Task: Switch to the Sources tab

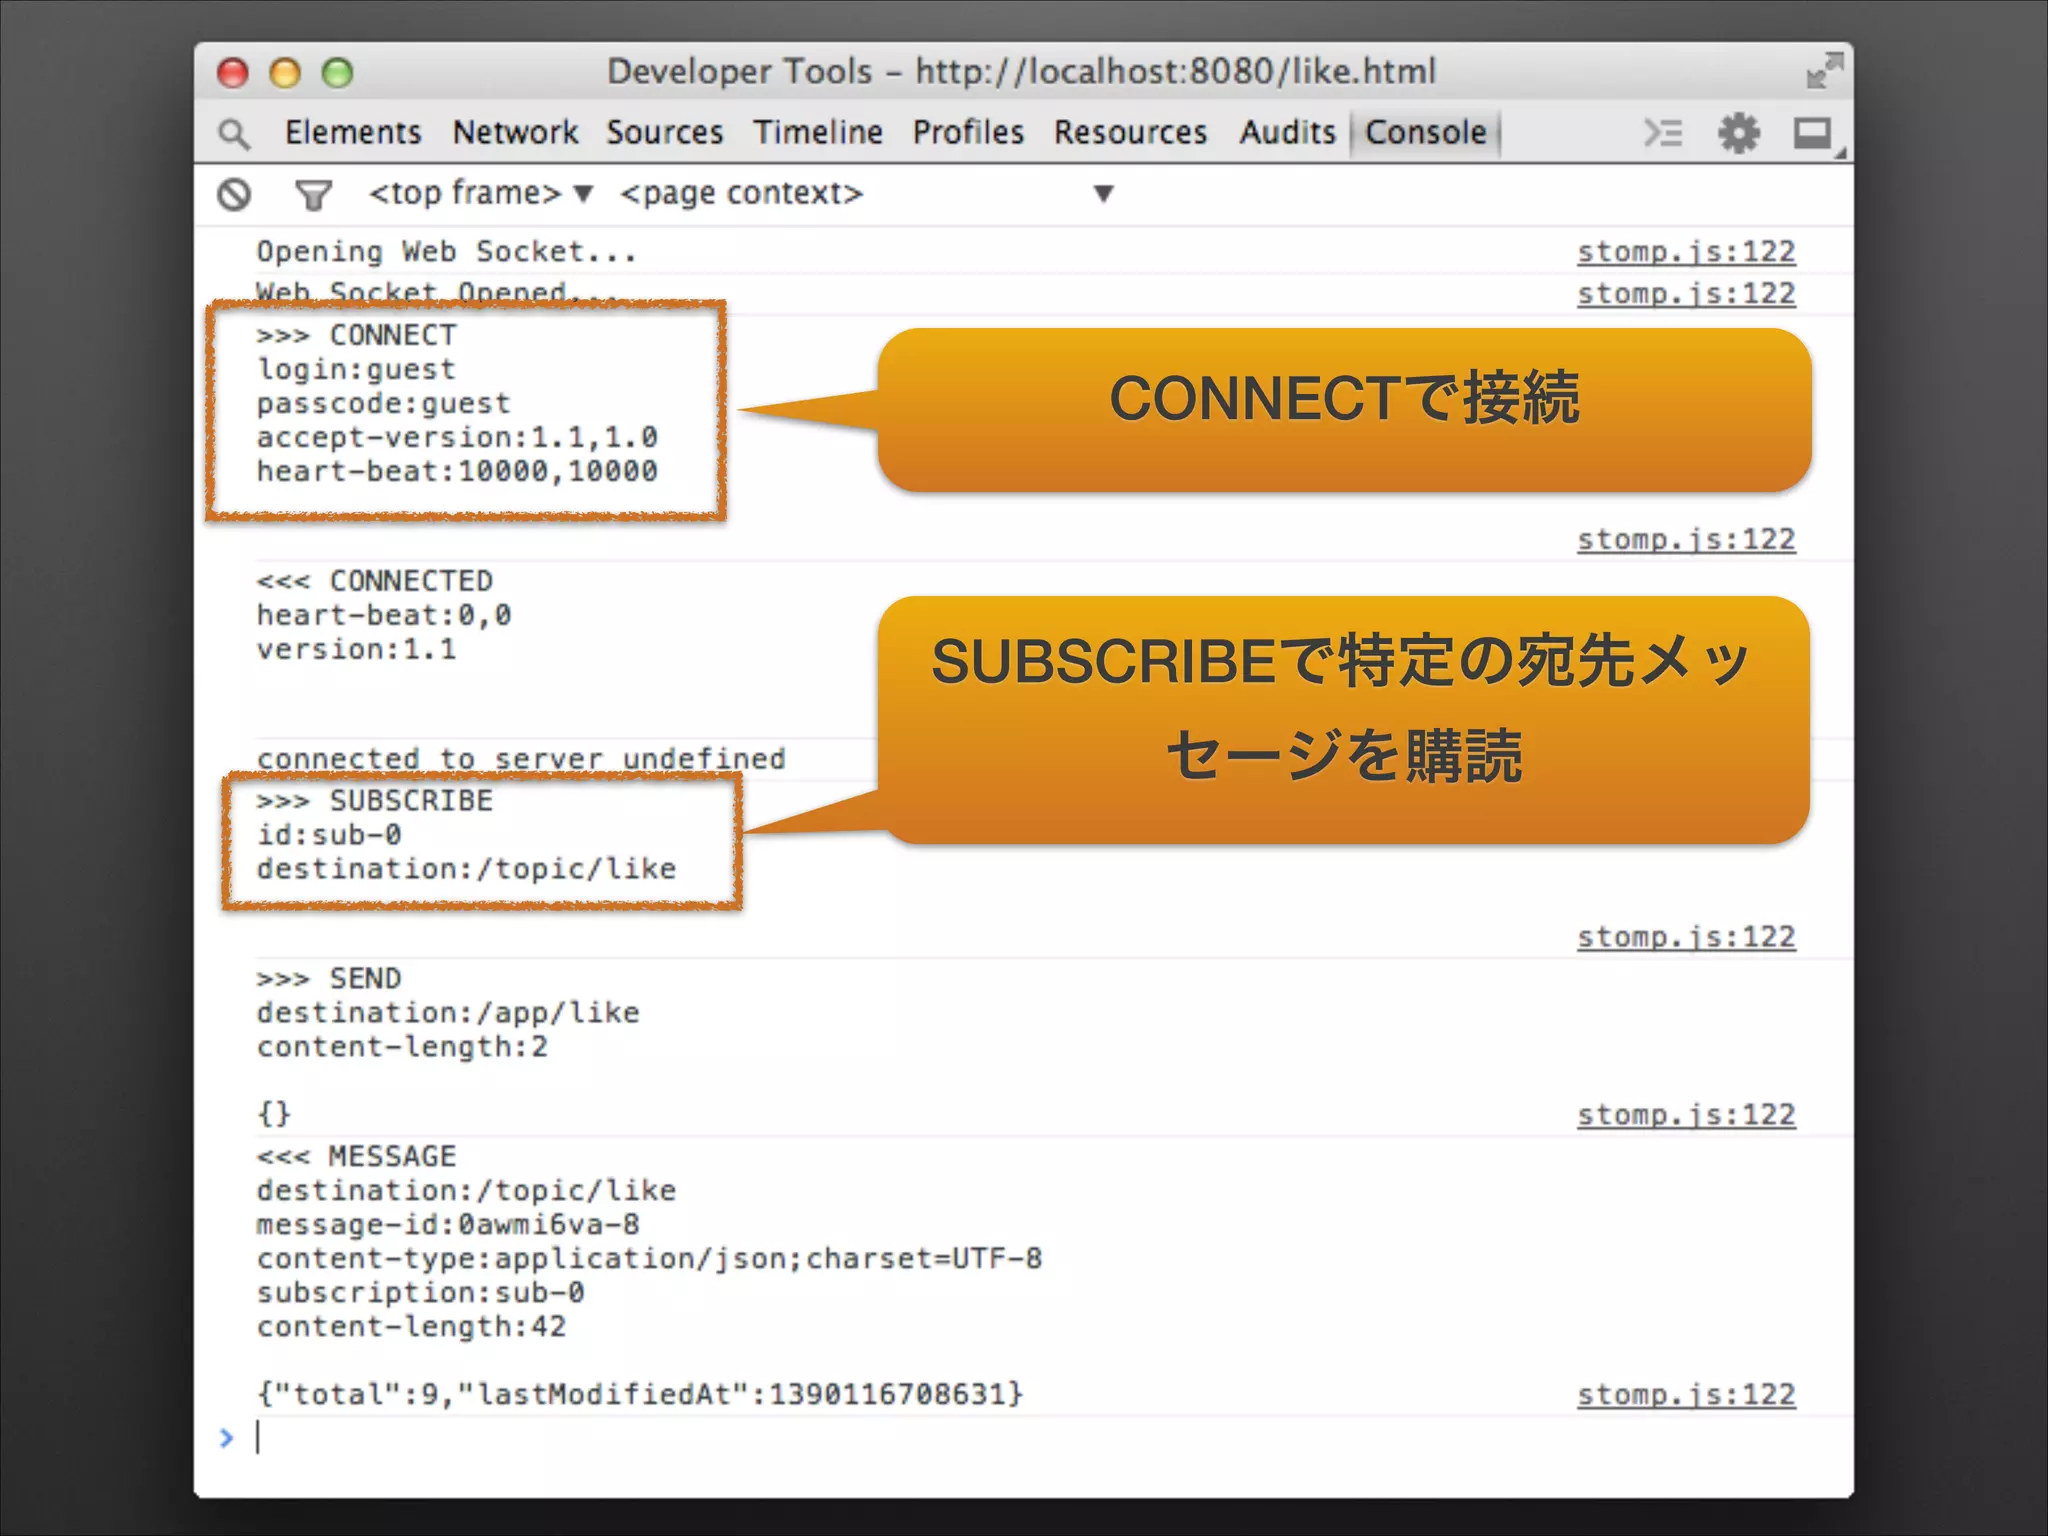Action: [x=665, y=132]
